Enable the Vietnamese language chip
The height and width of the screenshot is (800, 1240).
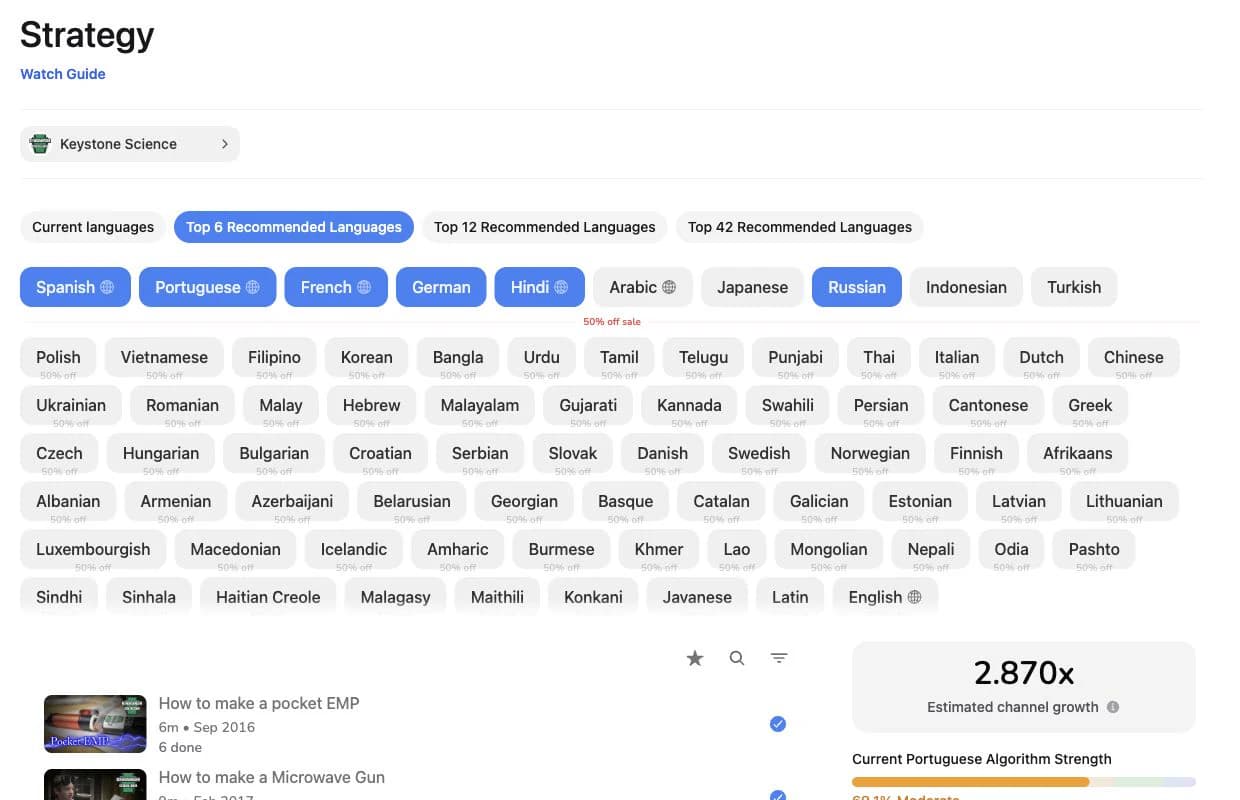coord(164,357)
